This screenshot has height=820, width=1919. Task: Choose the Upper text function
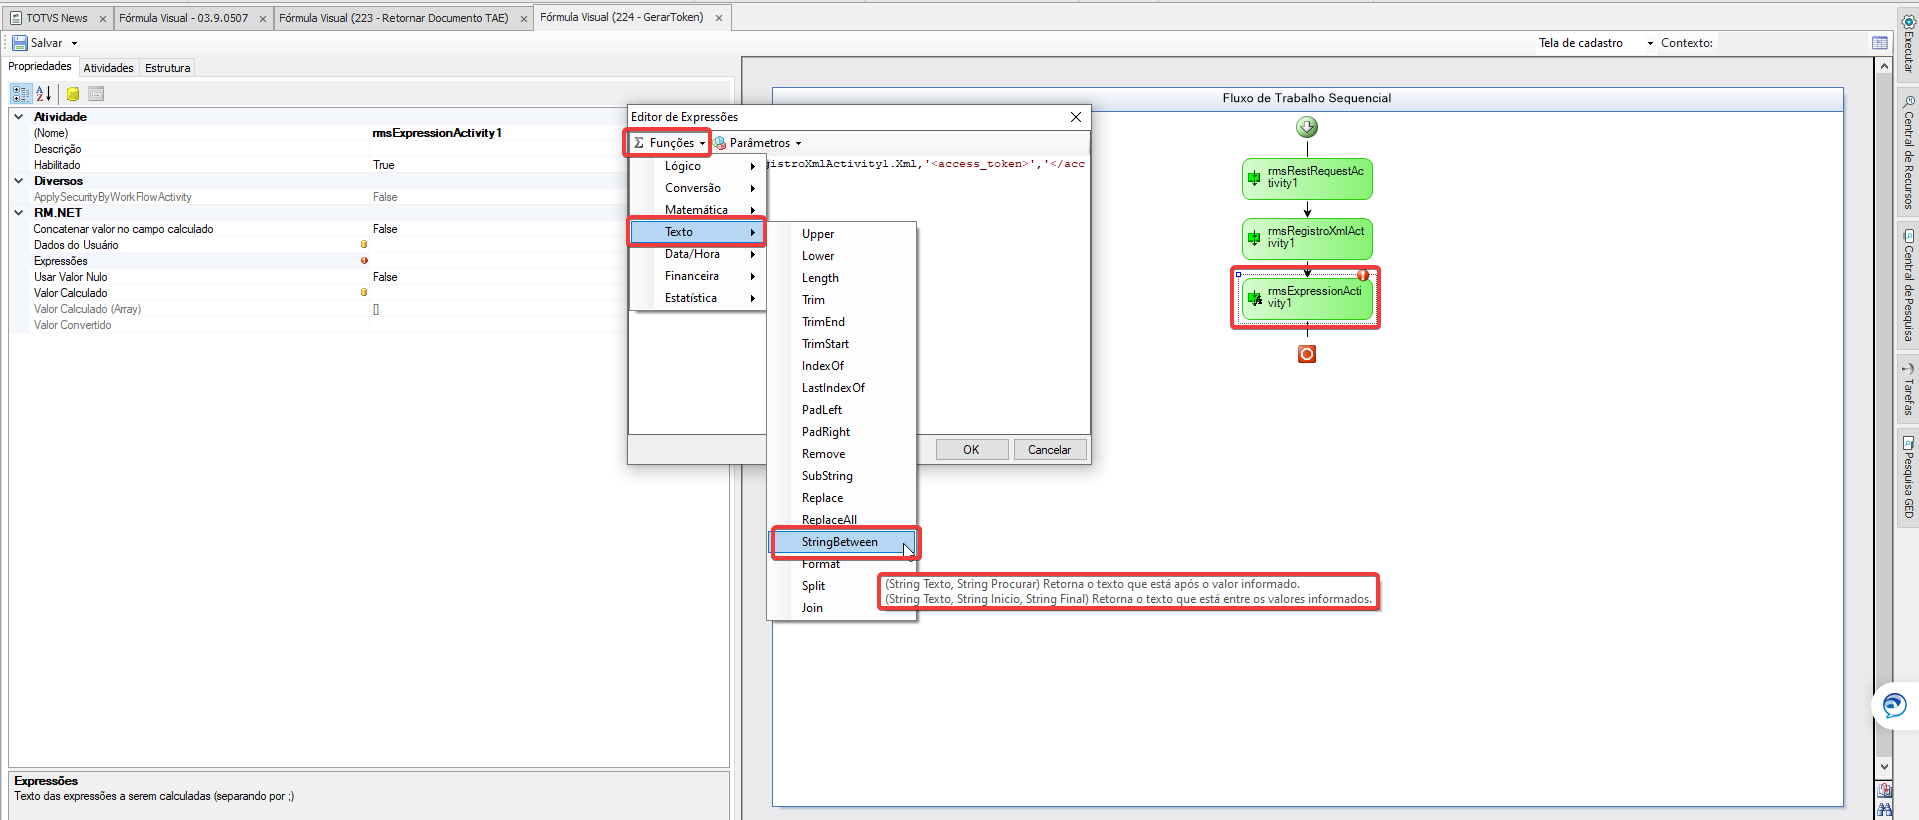(x=842, y=234)
